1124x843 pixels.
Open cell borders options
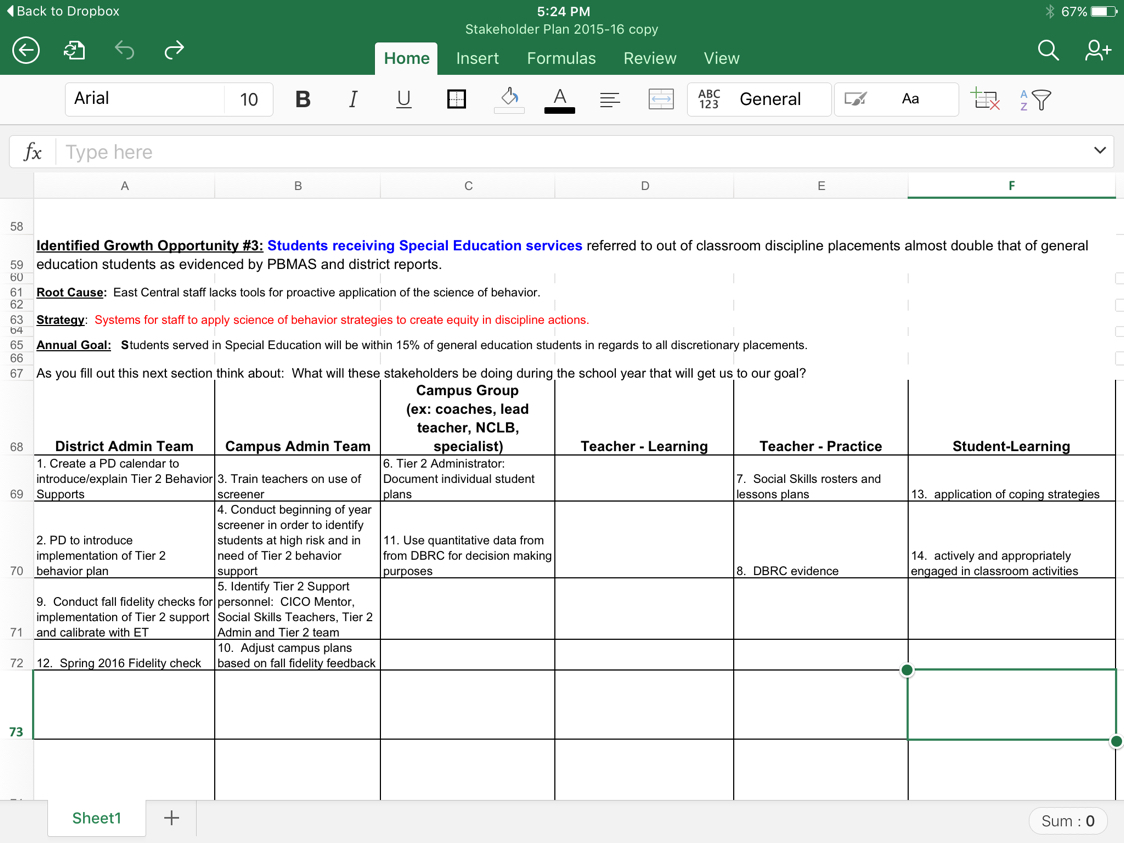(456, 99)
